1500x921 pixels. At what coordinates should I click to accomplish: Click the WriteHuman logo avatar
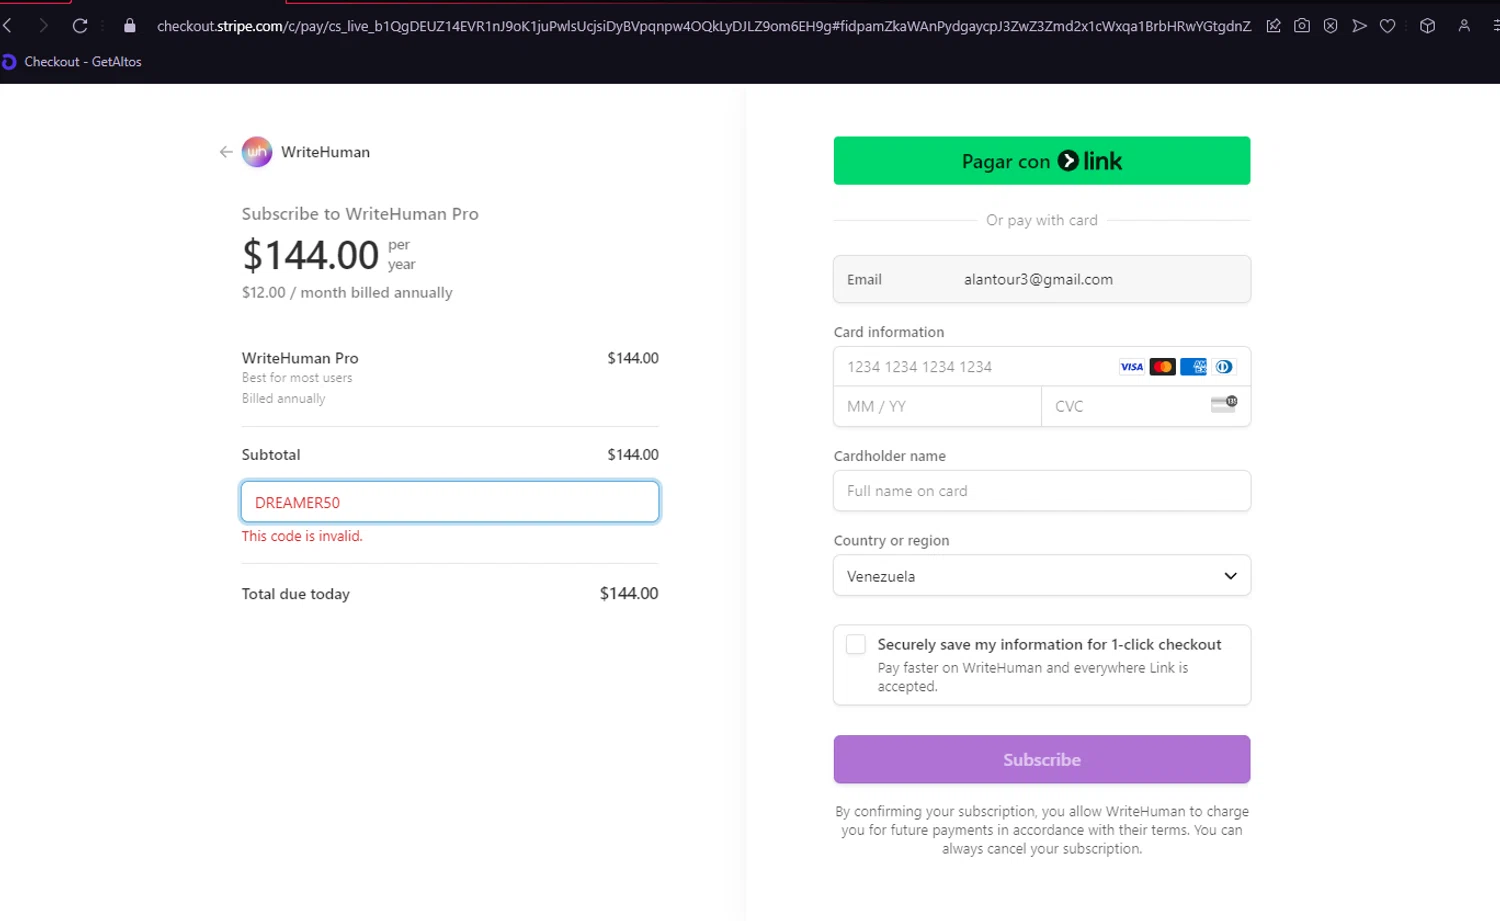click(257, 152)
